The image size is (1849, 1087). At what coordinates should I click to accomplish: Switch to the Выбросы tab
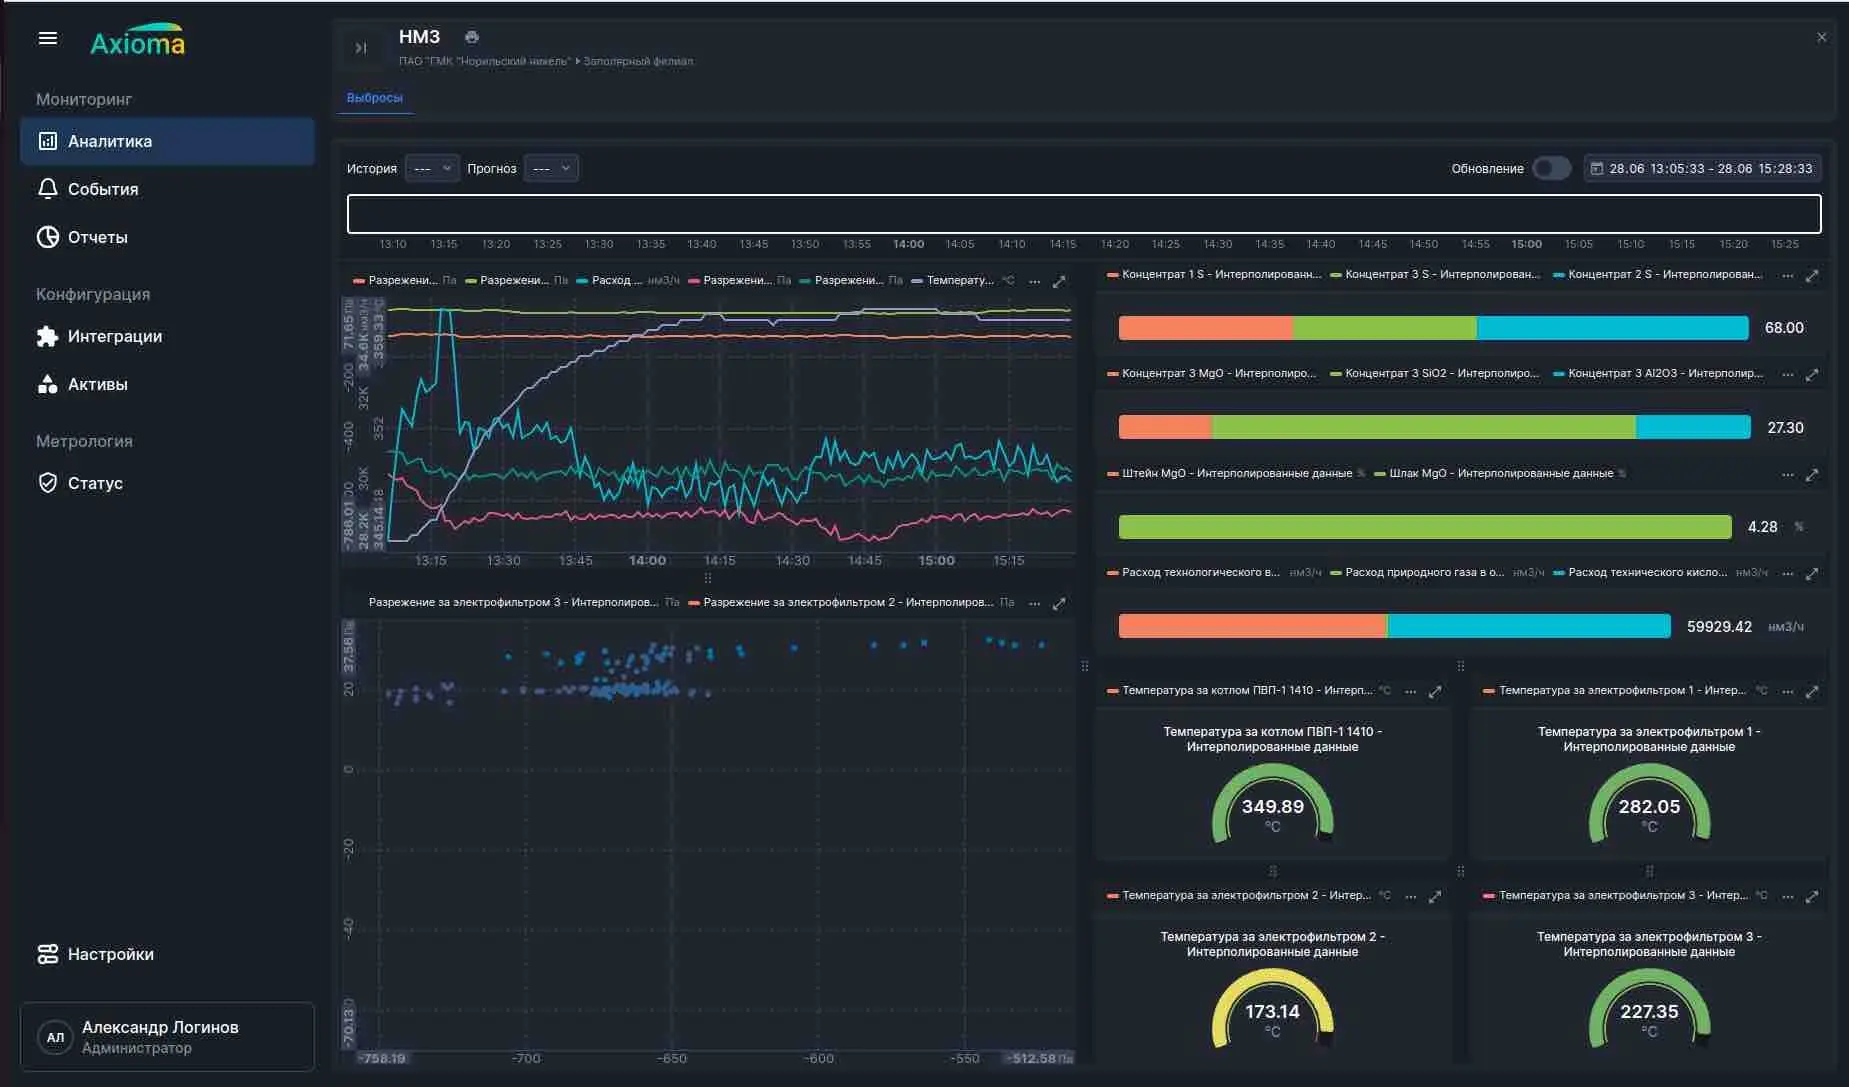coord(375,98)
